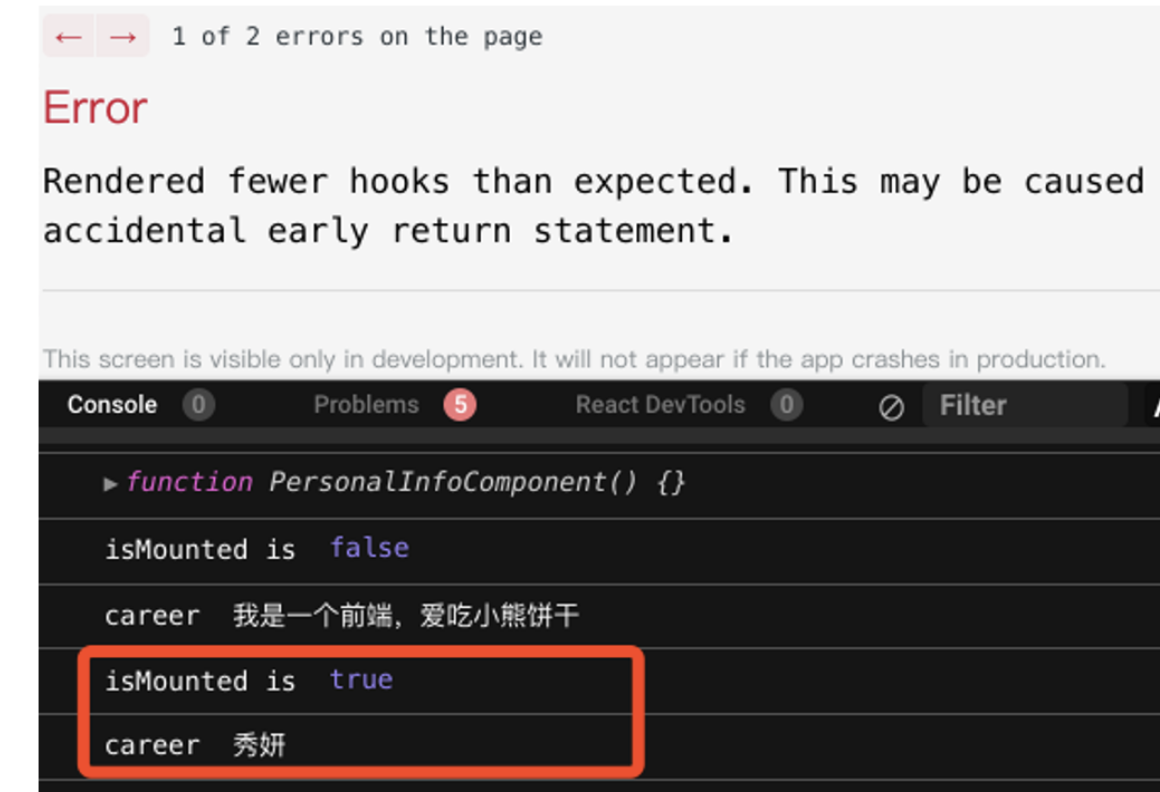Open the Problems tab
This screenshot has height=792, width=1160.
366,405
